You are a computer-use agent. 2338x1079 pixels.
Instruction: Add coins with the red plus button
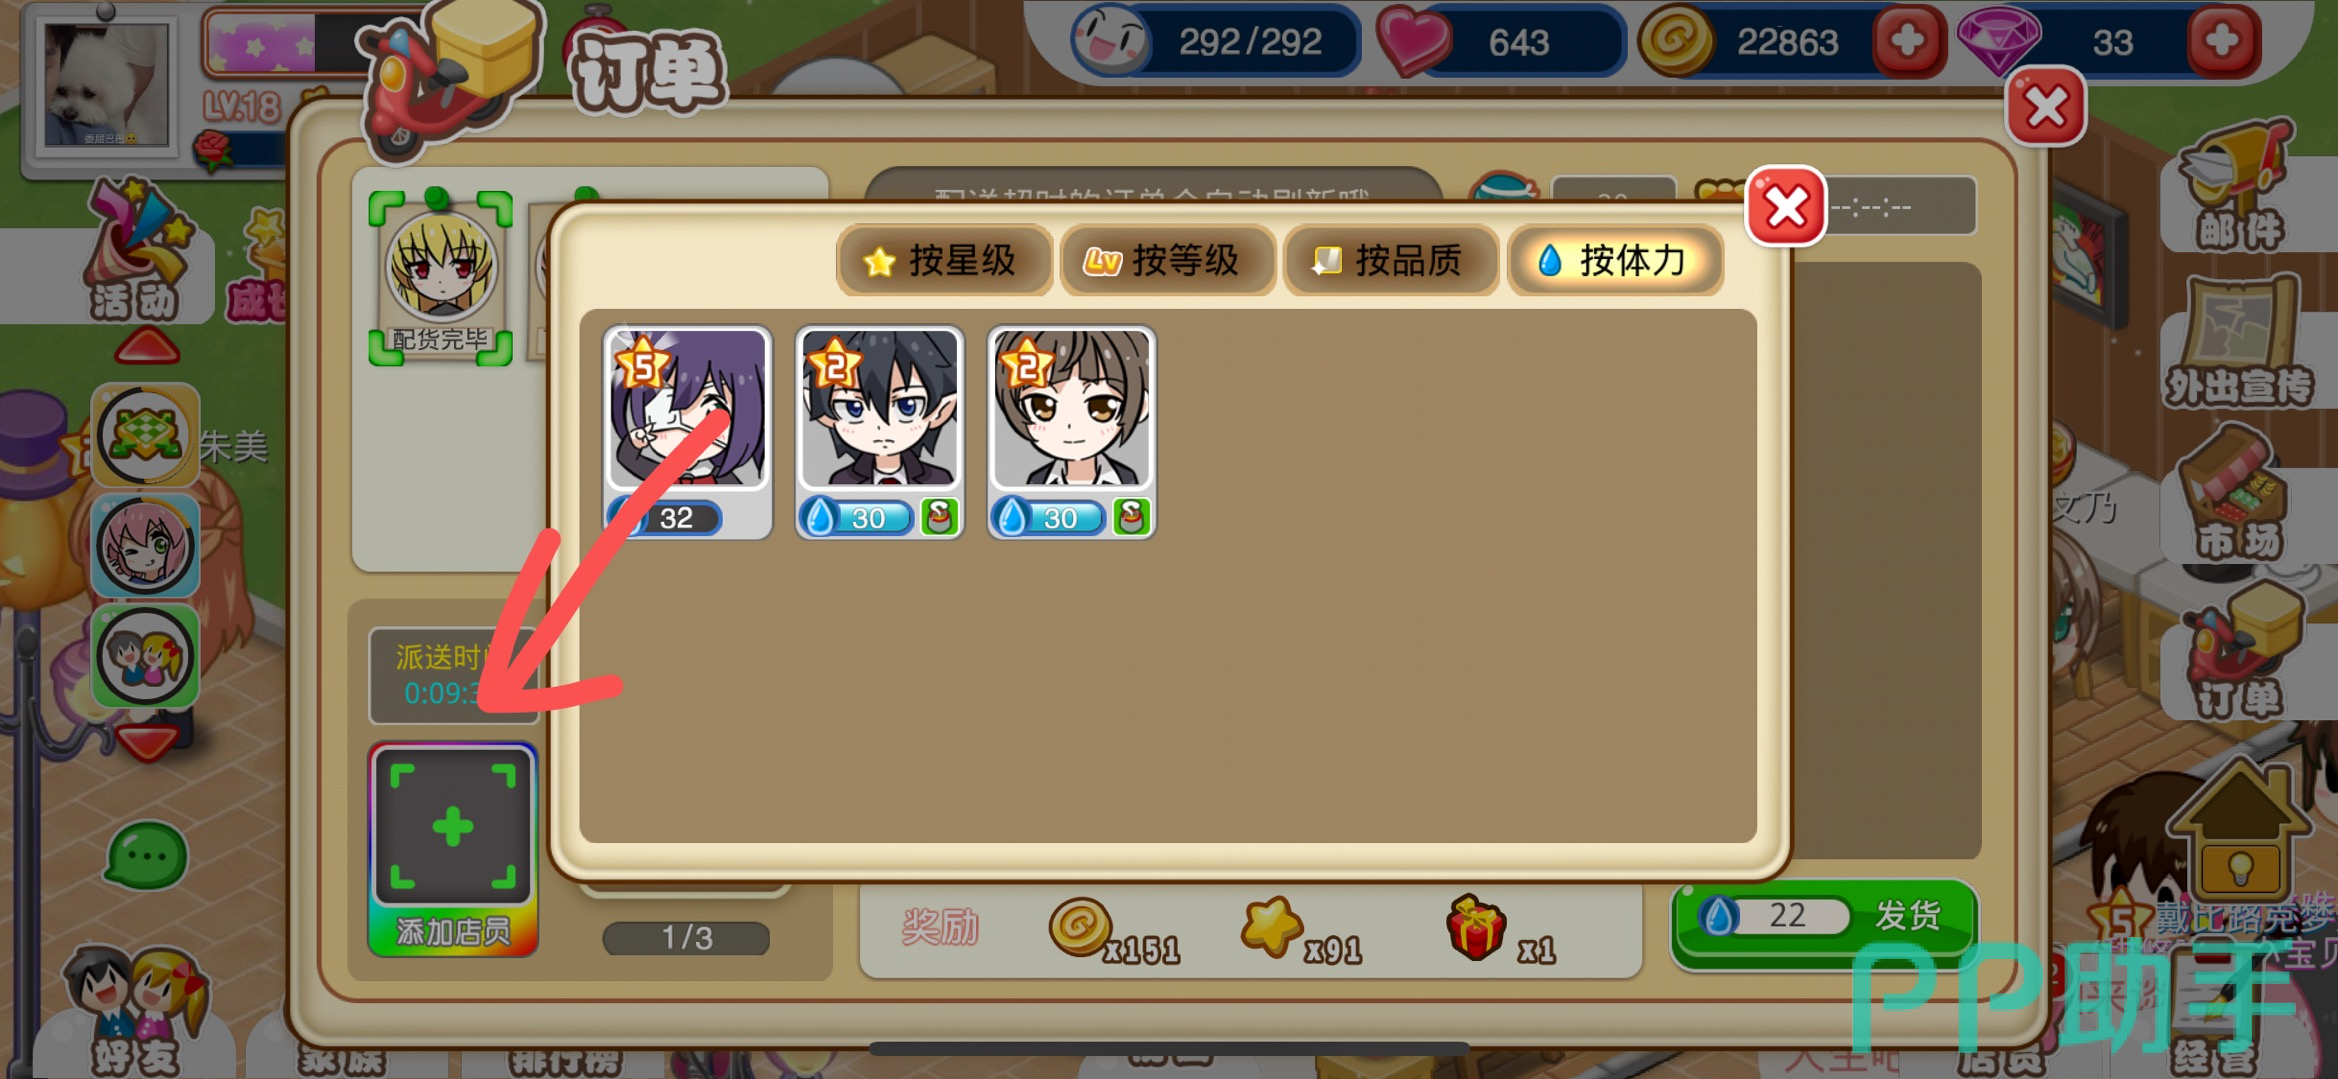1908,42
